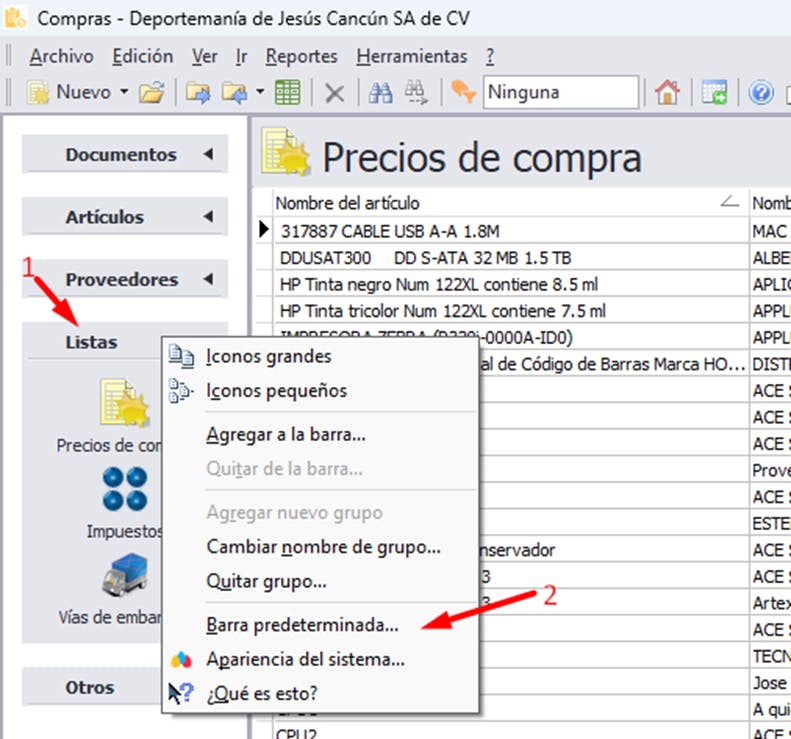
Task: Click the home icon in toolbar
Action: 667,92
